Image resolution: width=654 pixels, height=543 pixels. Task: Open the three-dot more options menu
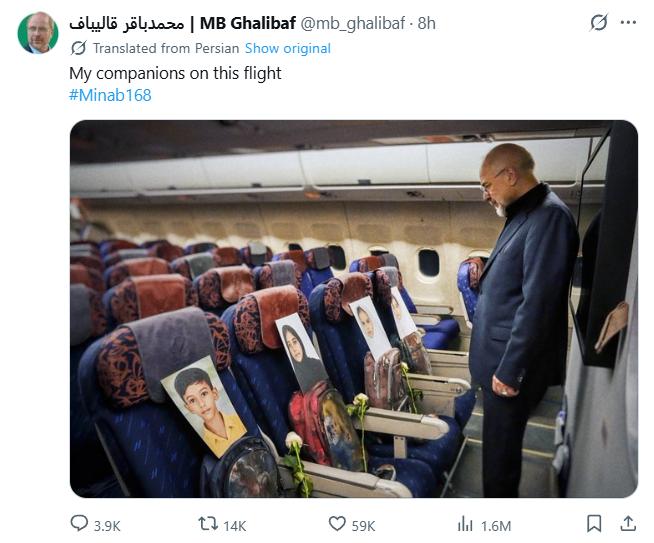[629, 23]
